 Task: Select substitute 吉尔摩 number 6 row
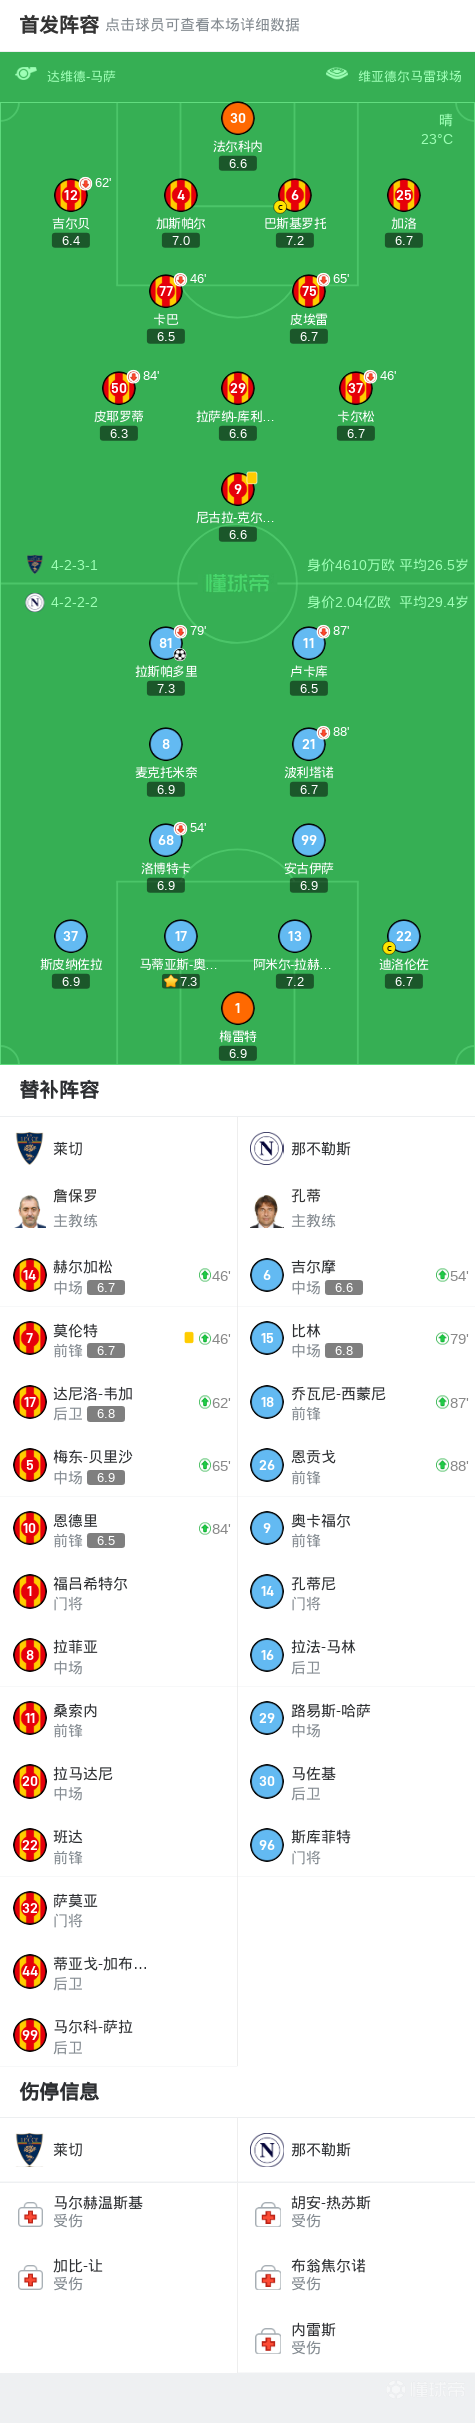356,1275
